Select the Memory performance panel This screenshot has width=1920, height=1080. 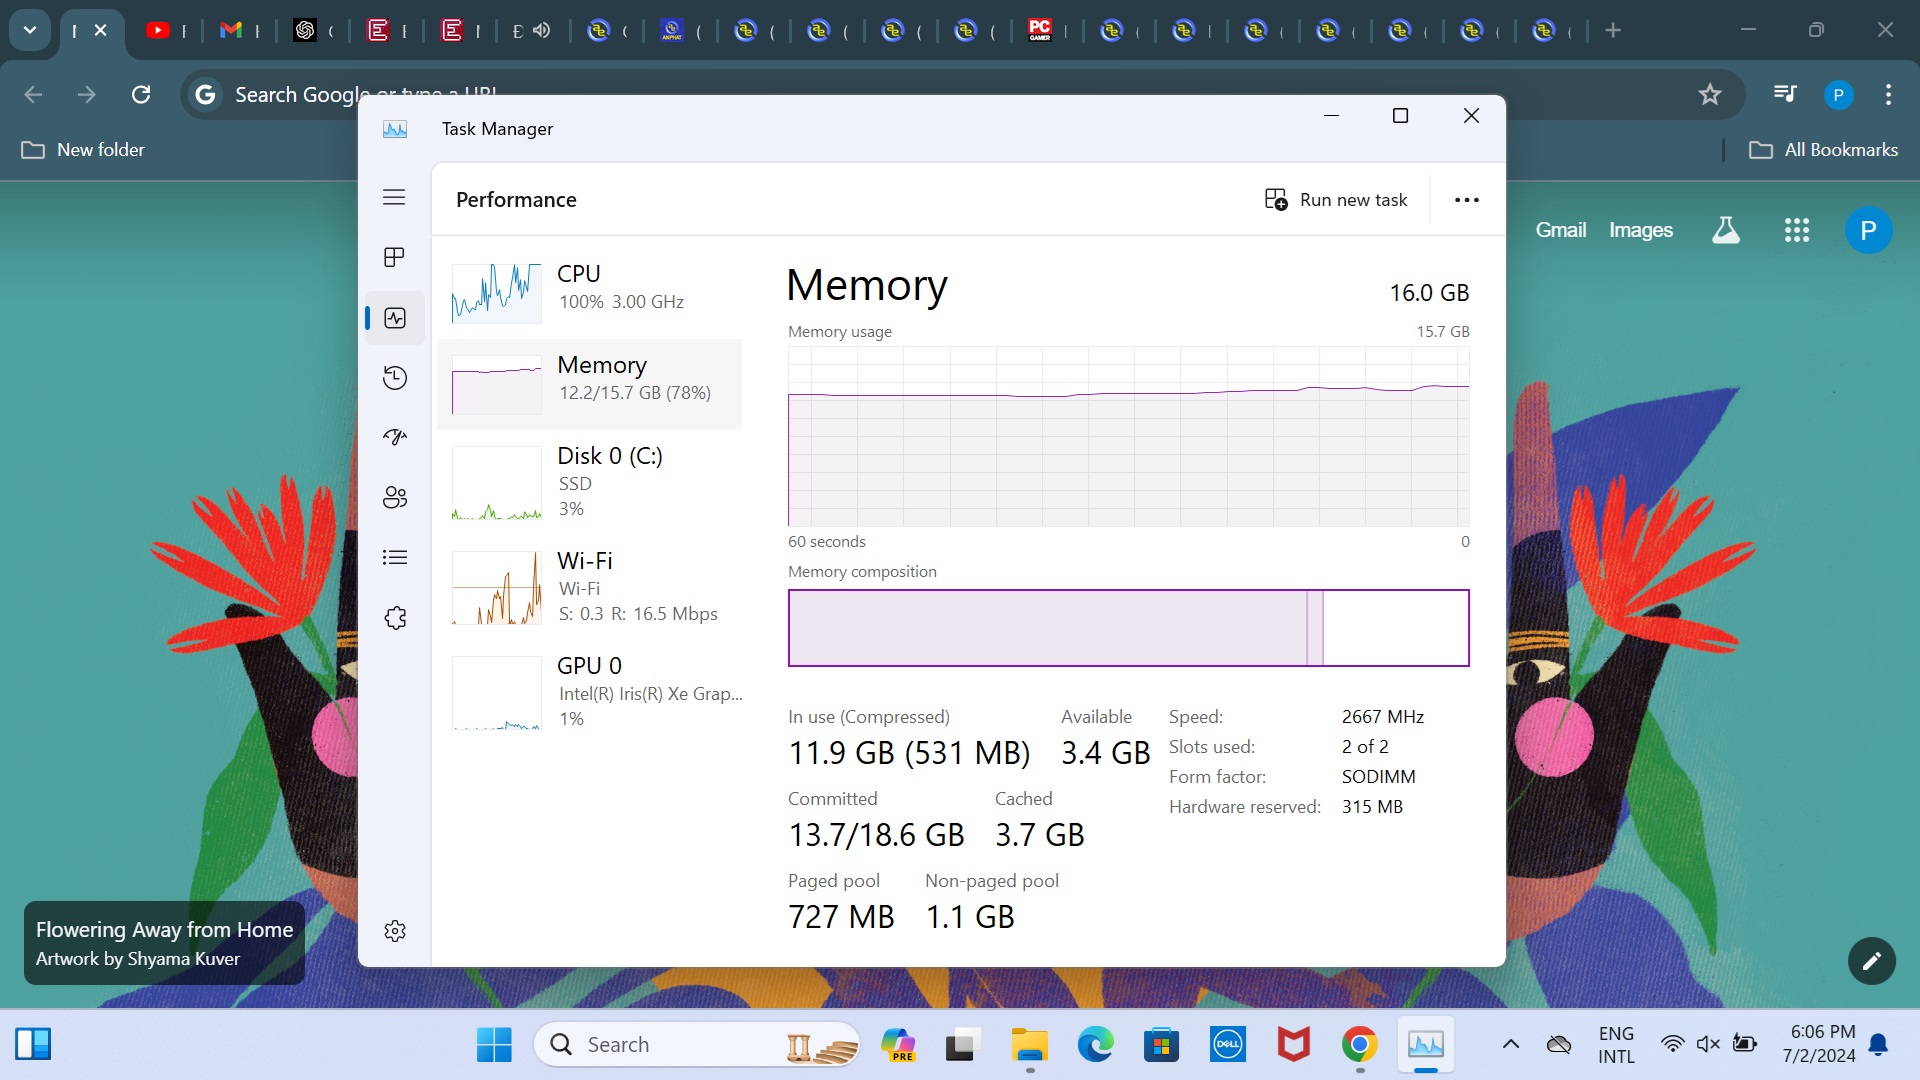(595, 378)
